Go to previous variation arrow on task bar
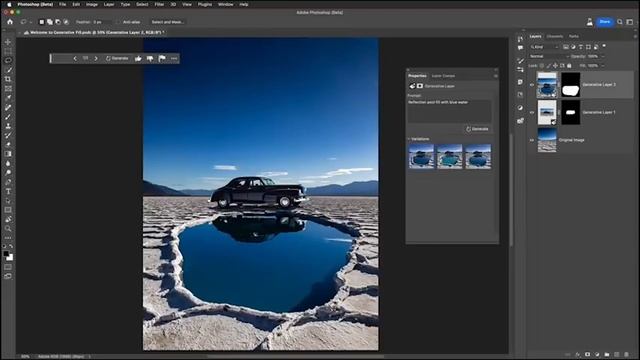The height and width of the screenshot is (360, 640). 75,59
